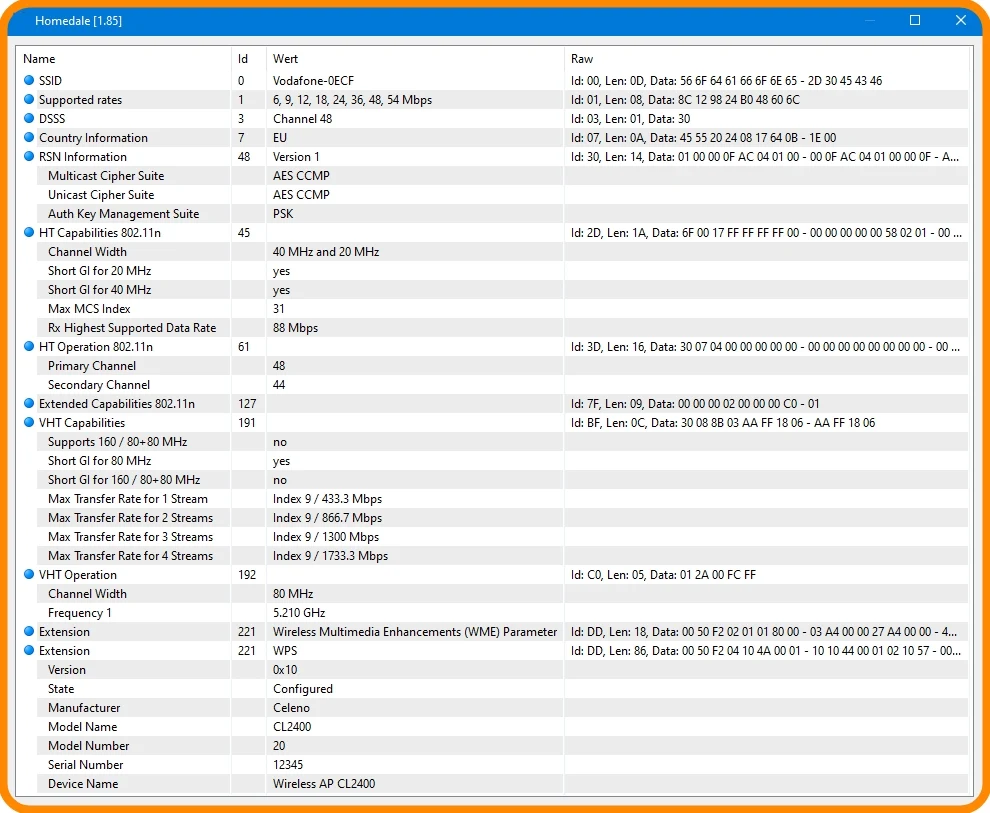
Task: Click 'Index 9 / 1733.3 Mbps' value
Action: [330, 555]
